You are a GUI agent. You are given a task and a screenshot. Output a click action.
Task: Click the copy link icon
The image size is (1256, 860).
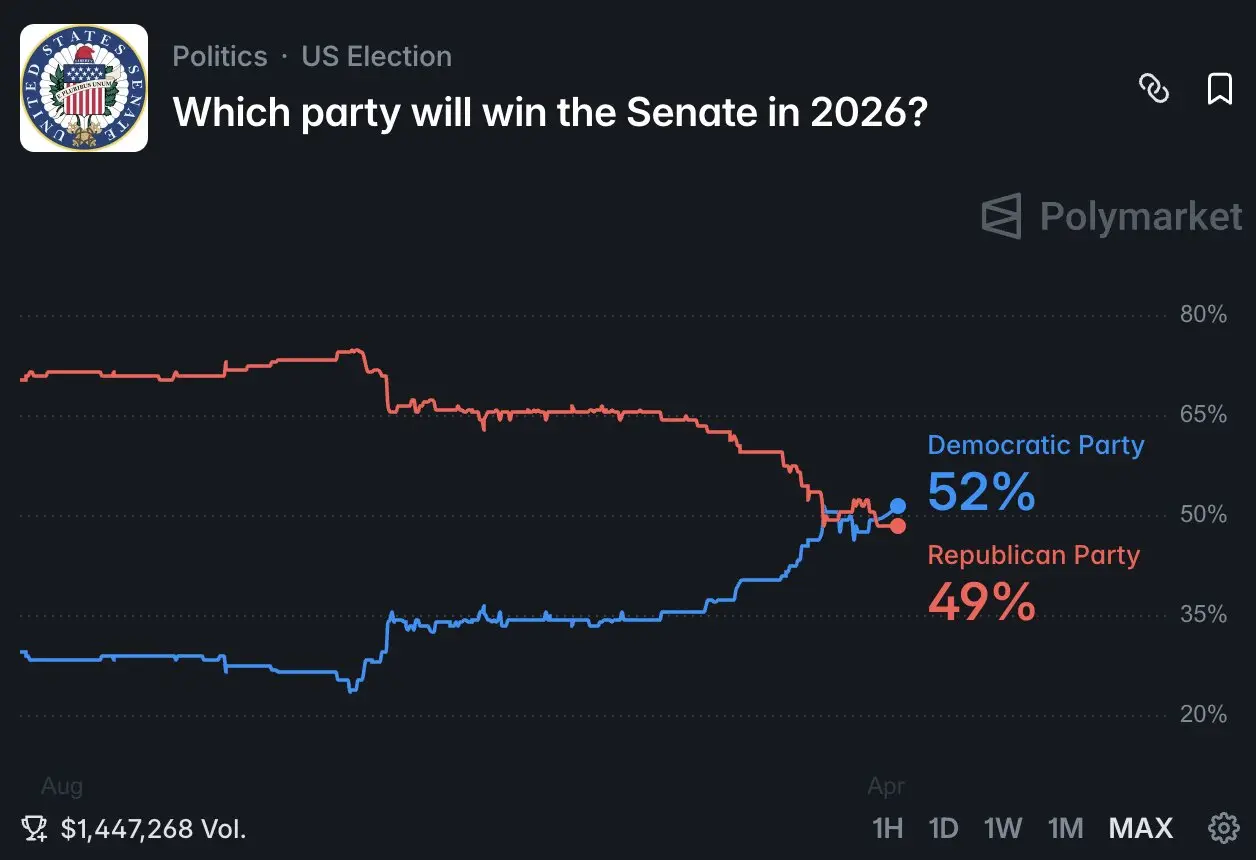[1155, 90]
